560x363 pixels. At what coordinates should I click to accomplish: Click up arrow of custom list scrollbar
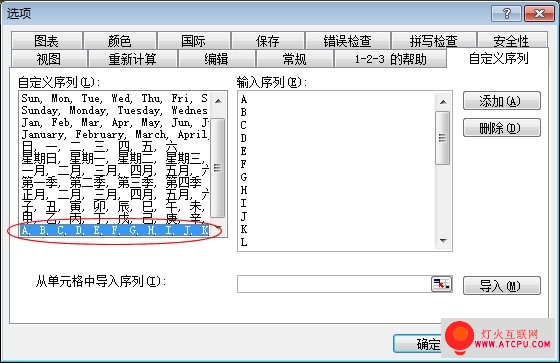pyautogui.click(x=218, y=101)
